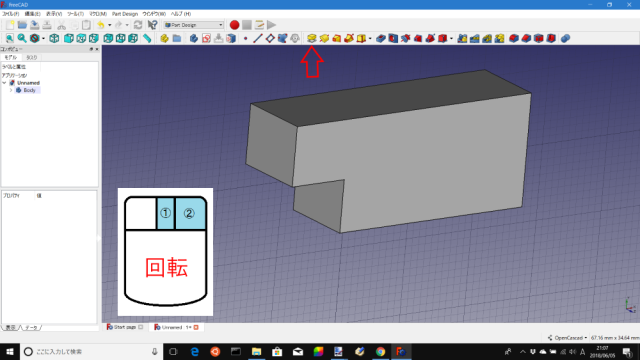Image resolution: width=640 pixels, height=360 pixels.
Task: Create a datum line
Action: point(258,38)
